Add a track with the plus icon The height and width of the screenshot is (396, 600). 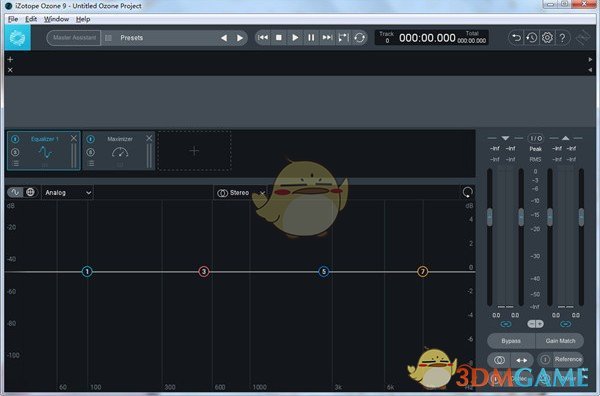(x=10, y=59)
